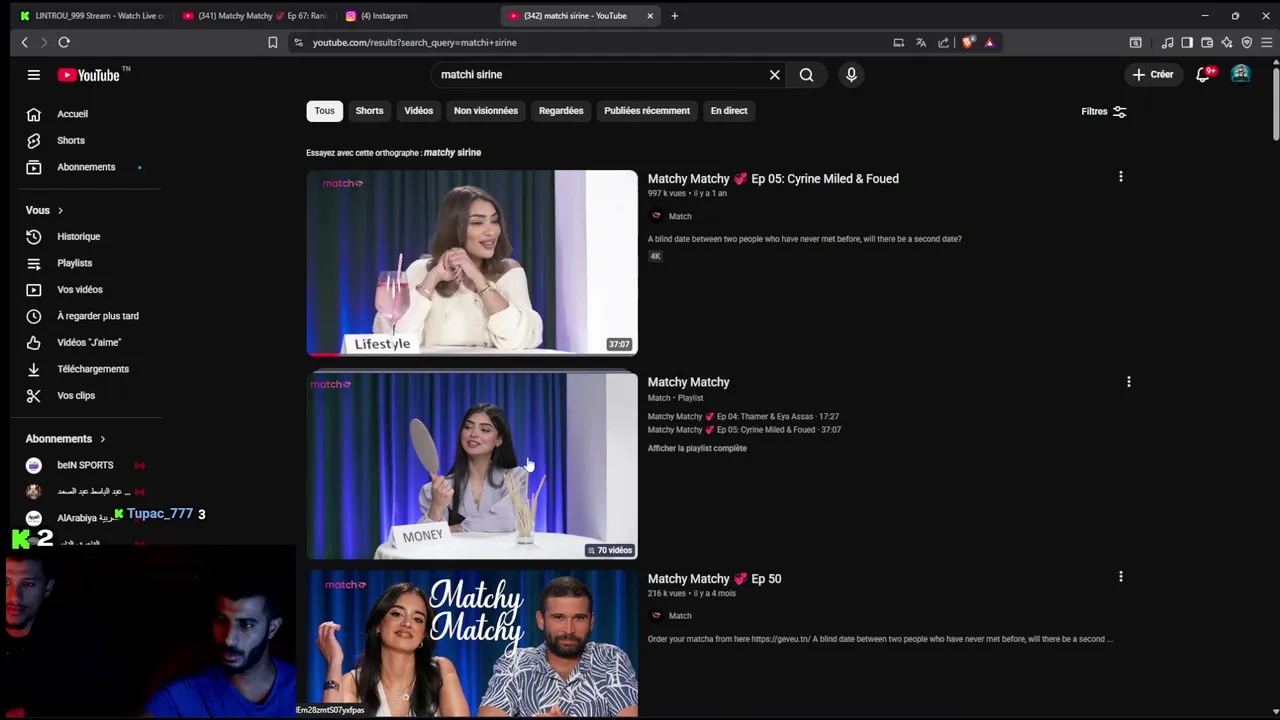1280x720 pixels.
Task: Open Brave Shields lion icon
Action: pos(967,43)
